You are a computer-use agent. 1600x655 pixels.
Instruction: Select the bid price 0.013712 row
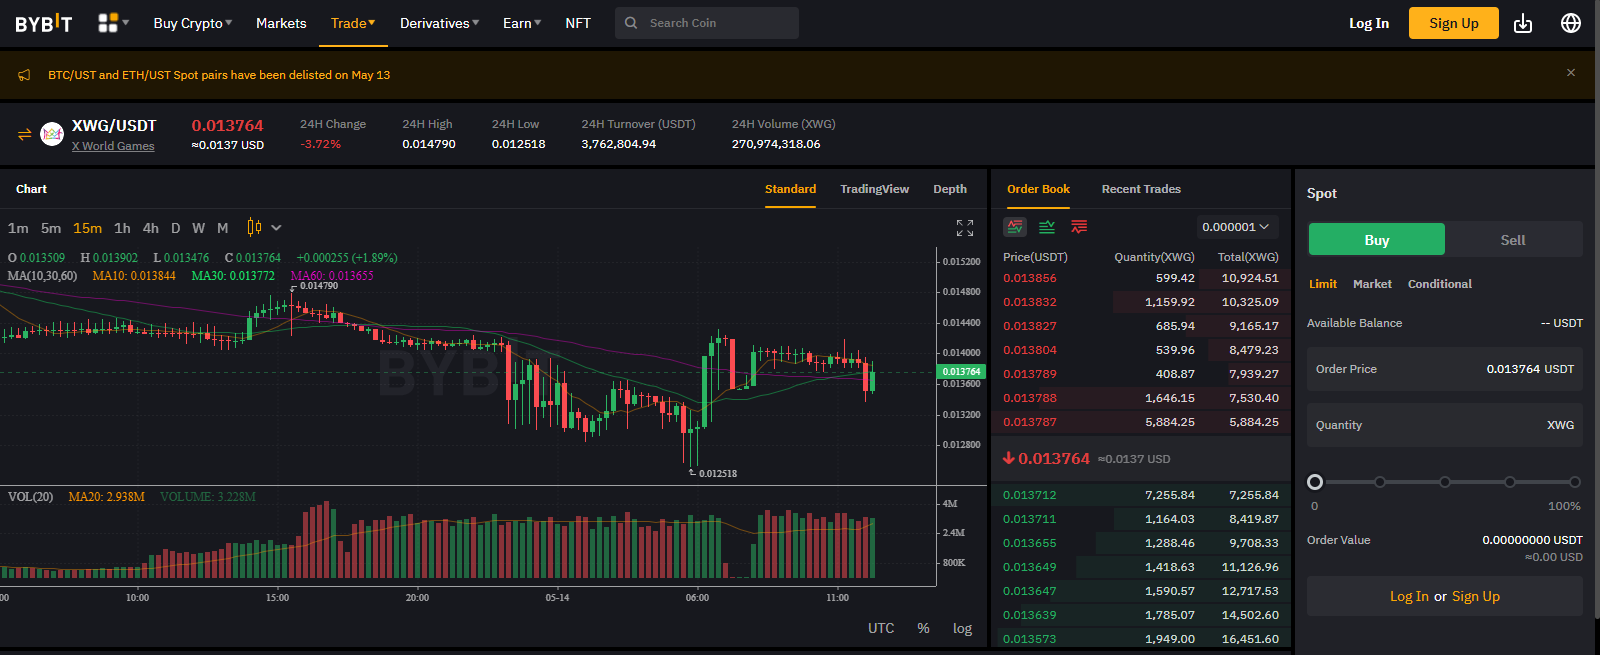(x=1141, y=495)
